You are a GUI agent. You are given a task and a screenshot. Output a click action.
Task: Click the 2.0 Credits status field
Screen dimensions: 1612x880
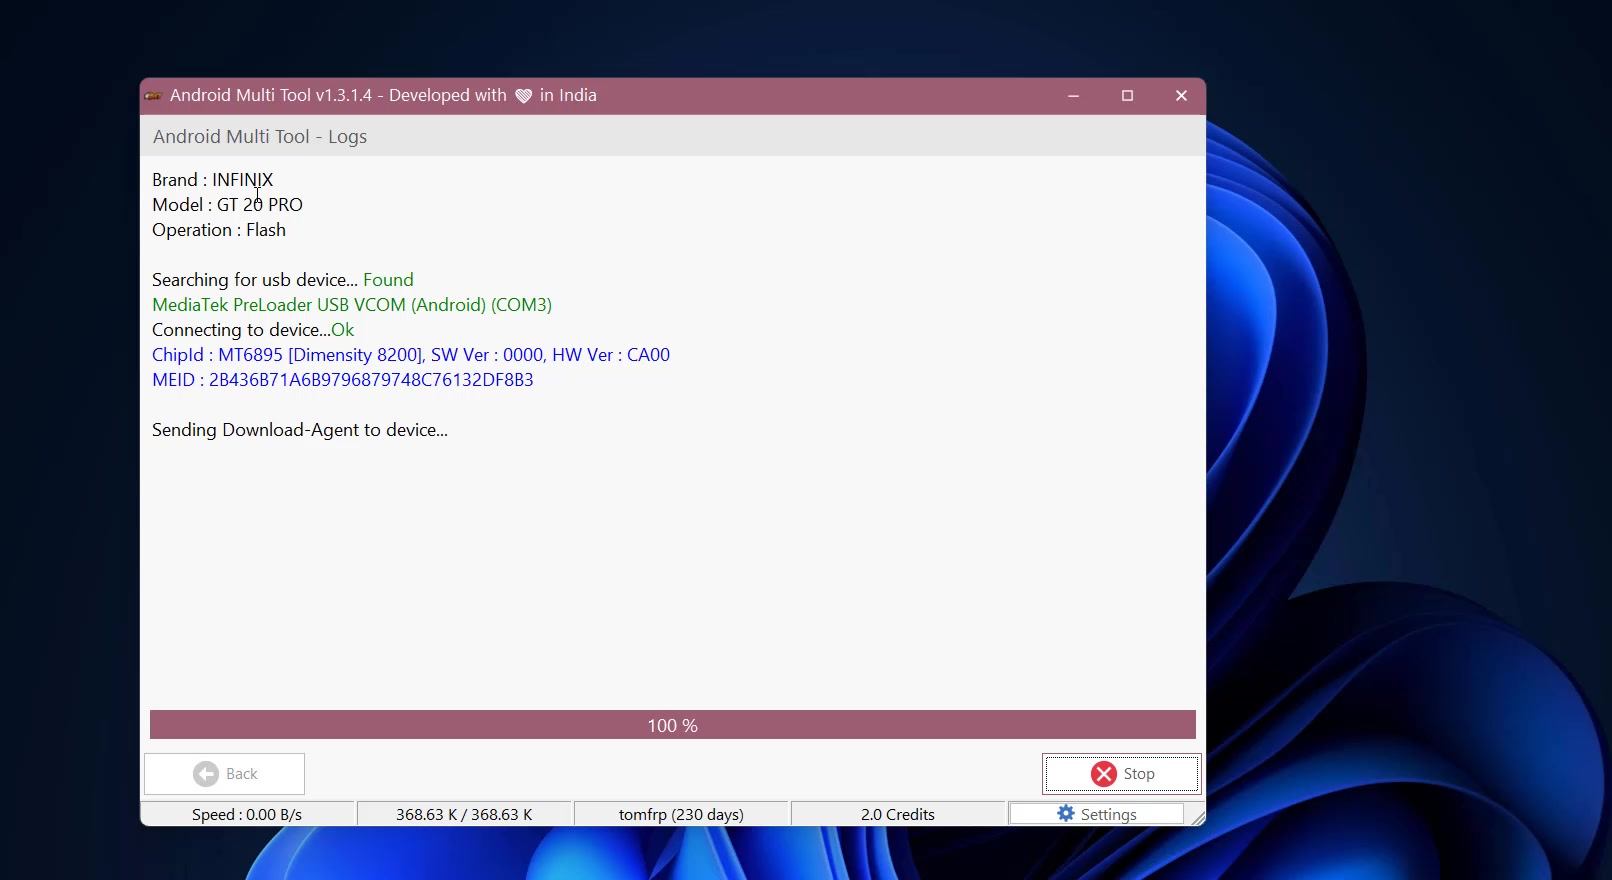pos(898,814)
